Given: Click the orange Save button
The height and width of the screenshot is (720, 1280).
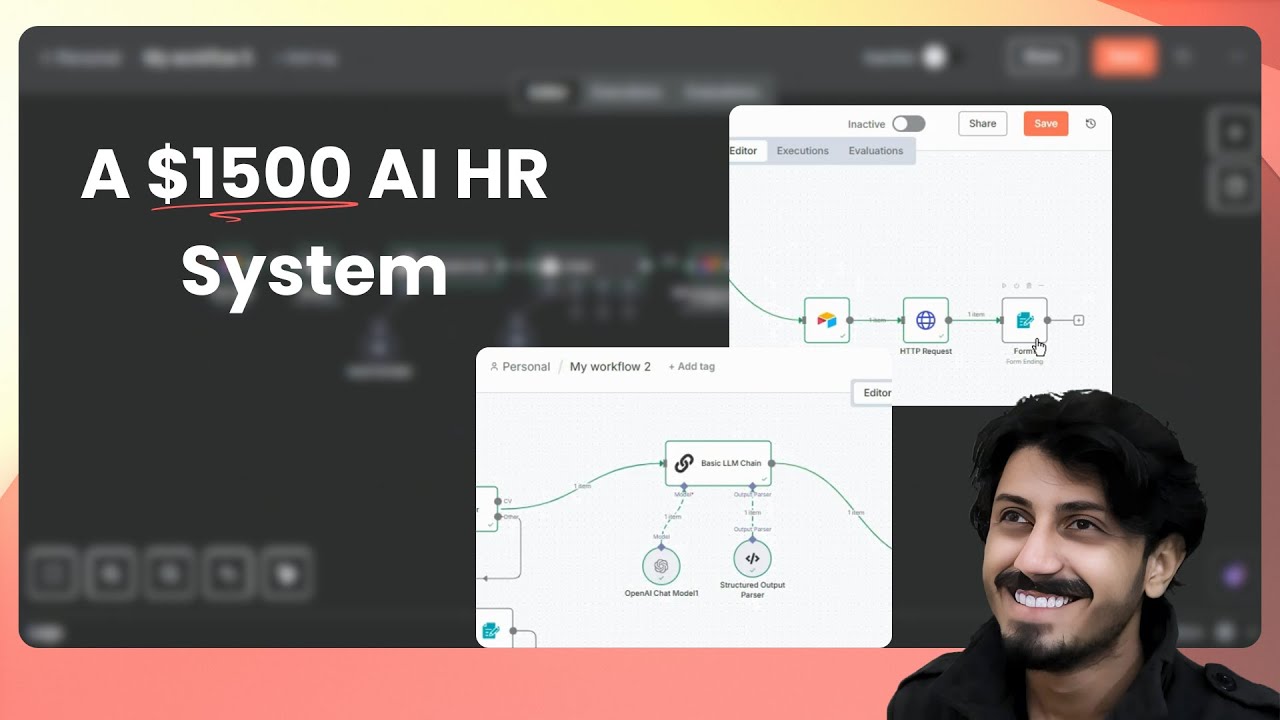Looking at the screenshot, I should [x=1045, y=124].
